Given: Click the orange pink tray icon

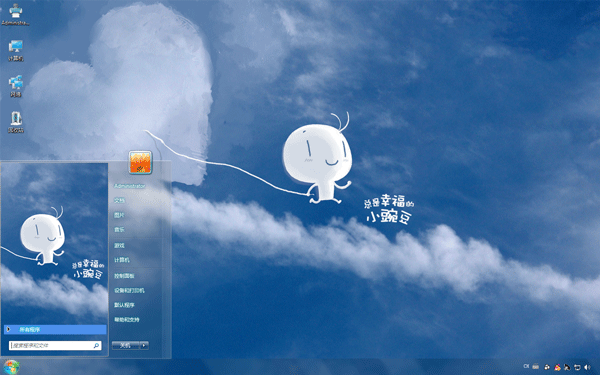Looking at the screenshot, I should tap(558, 367).
